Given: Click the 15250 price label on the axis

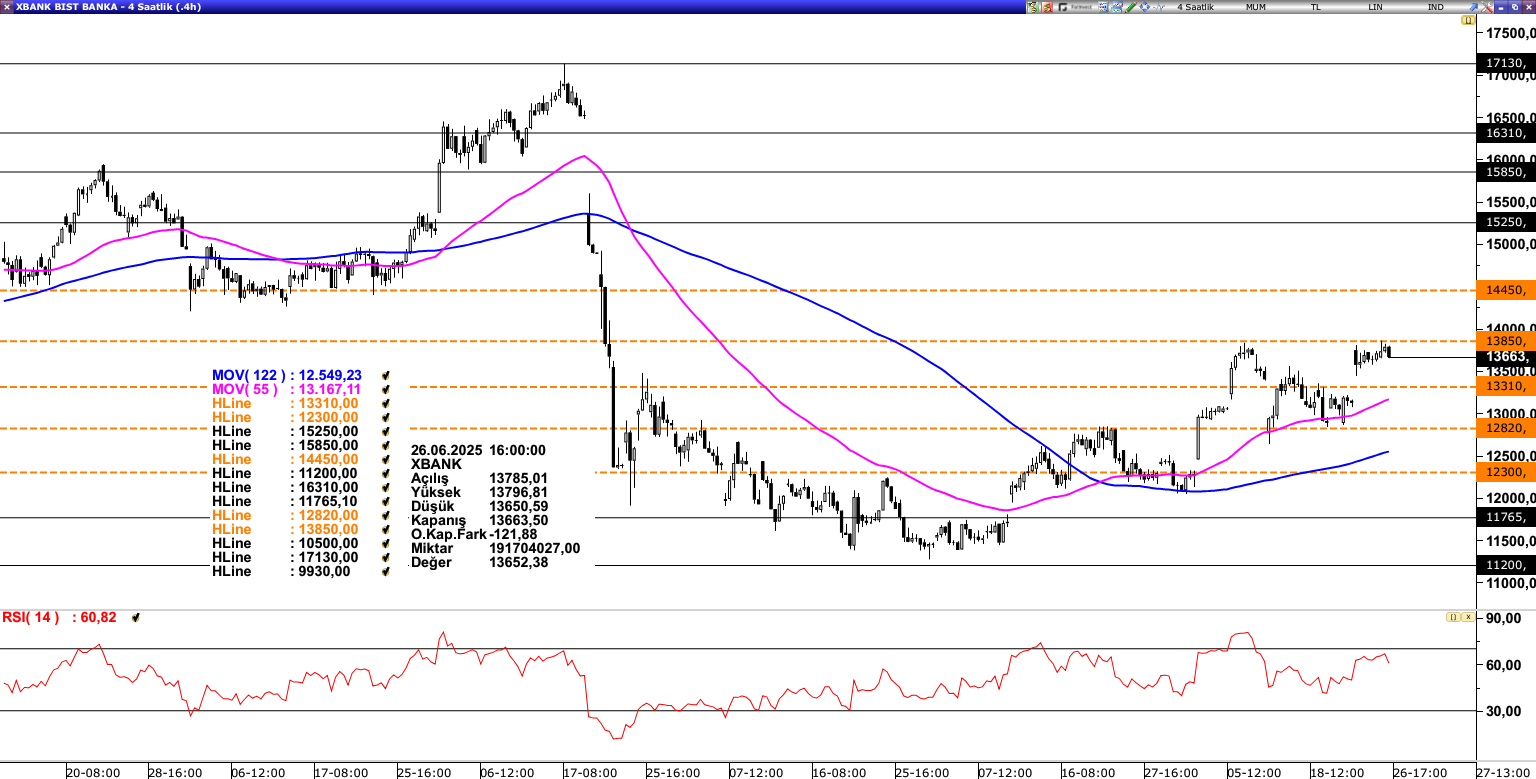Looking at the screenshot, I should (x=1505, y=223).
